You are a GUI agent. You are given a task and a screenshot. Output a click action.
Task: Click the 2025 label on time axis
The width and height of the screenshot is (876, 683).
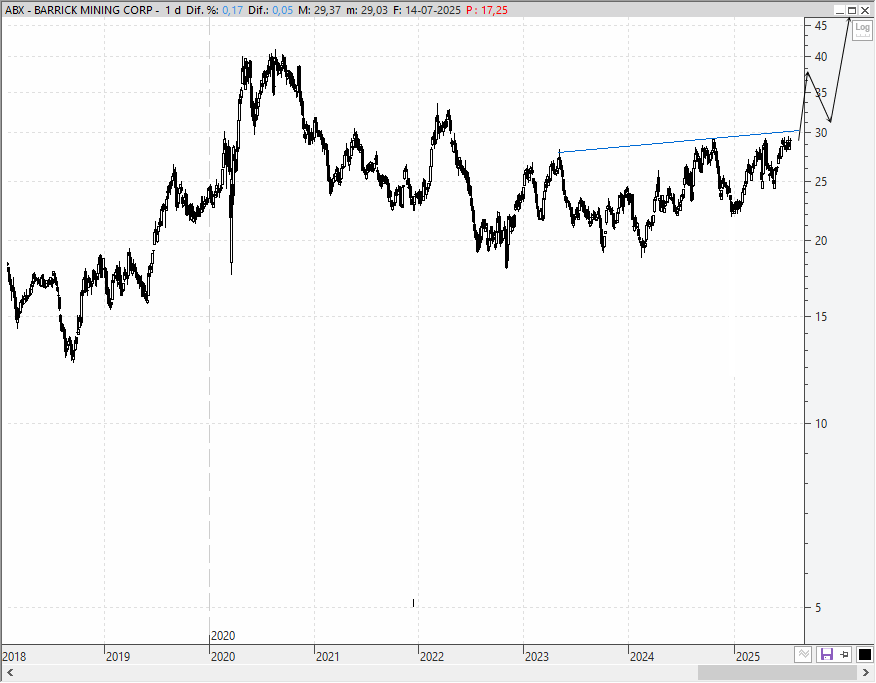tap(748, 657)
